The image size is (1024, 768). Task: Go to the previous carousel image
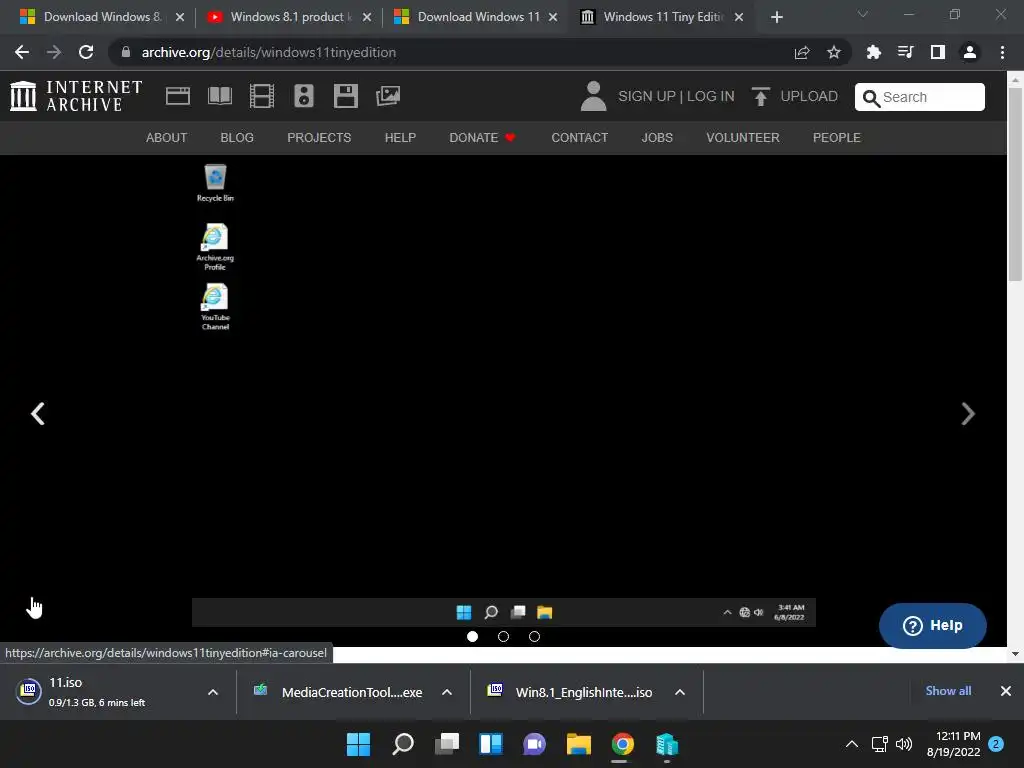pyautogui.click(x=38, y=413)
